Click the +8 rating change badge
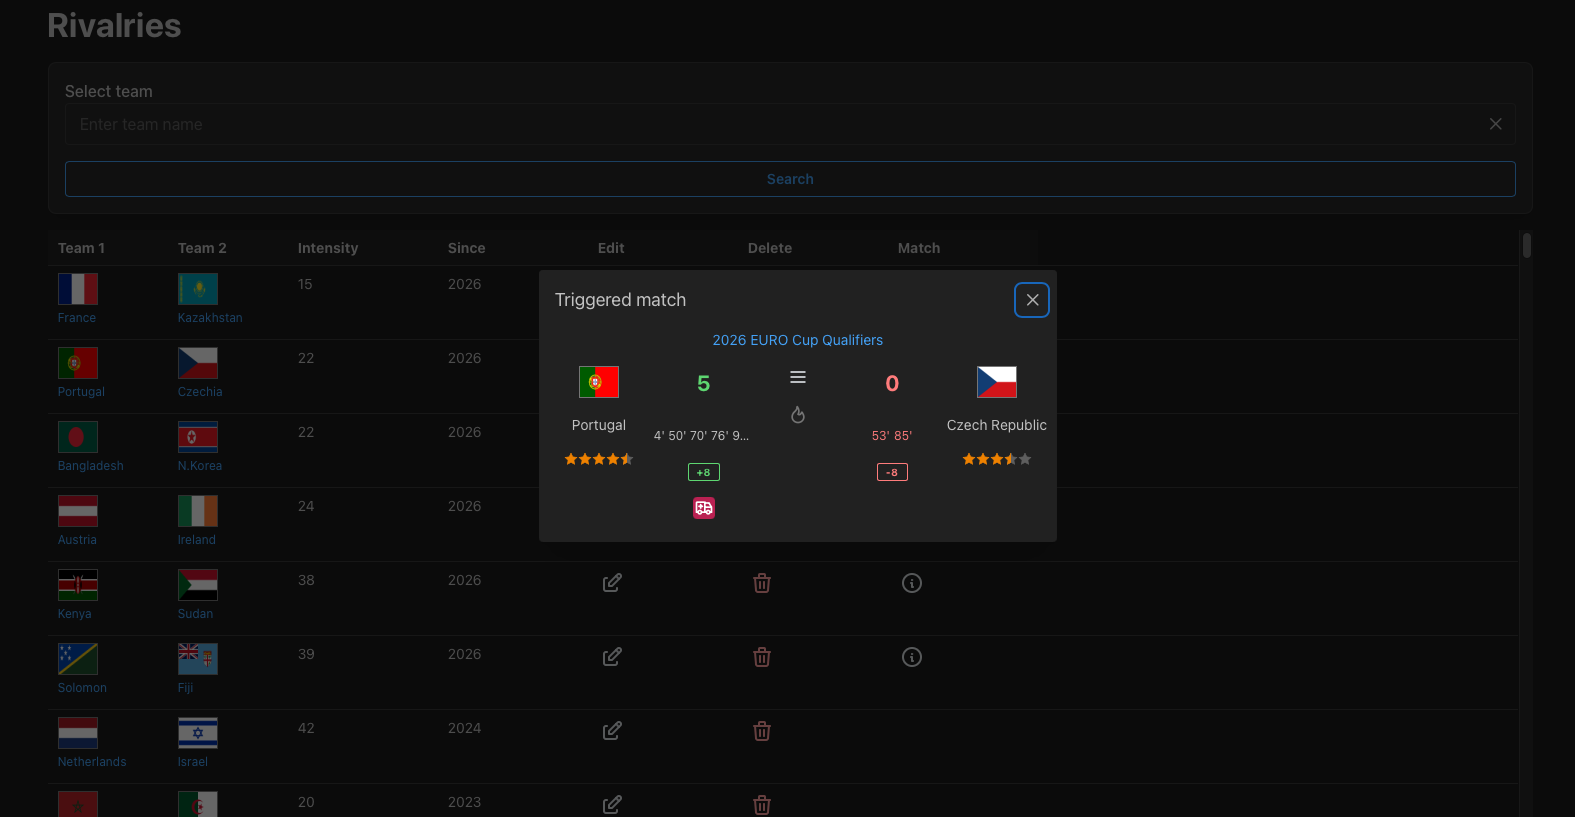 click(x=704, y=472)
